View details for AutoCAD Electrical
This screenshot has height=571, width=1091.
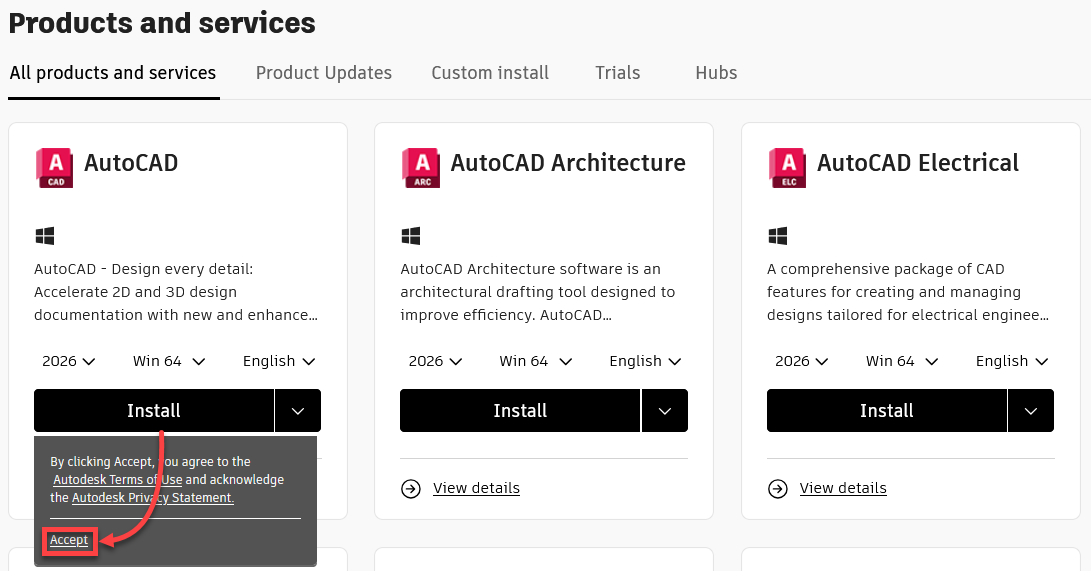(843, 488)
